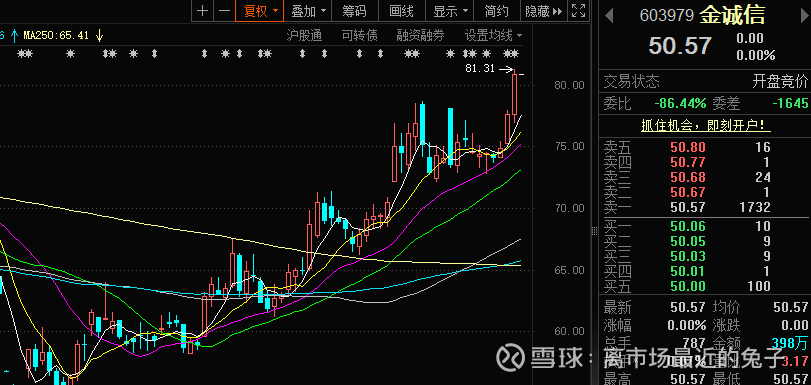Open the 复权 dropdown
This screenshot has width=811, height=385.
(260, 11)
